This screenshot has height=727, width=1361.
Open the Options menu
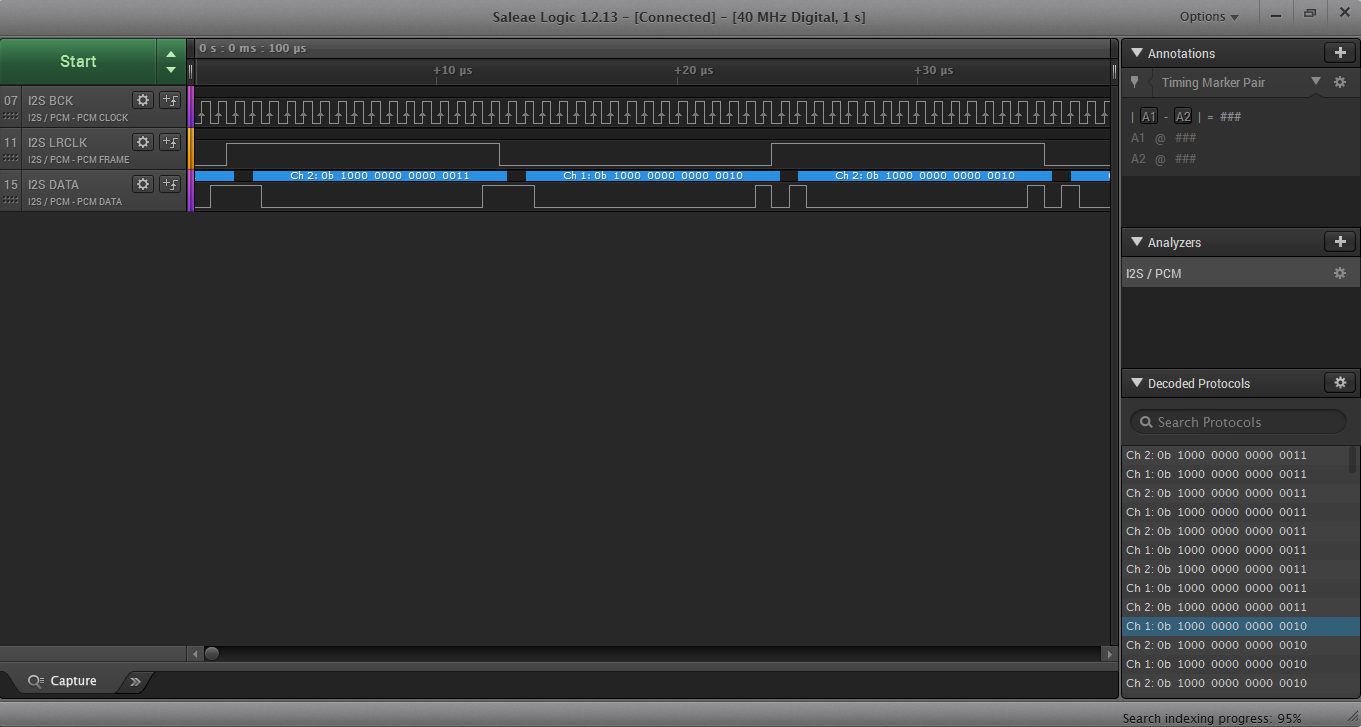pyautogui.click(x=1209, y=16)
